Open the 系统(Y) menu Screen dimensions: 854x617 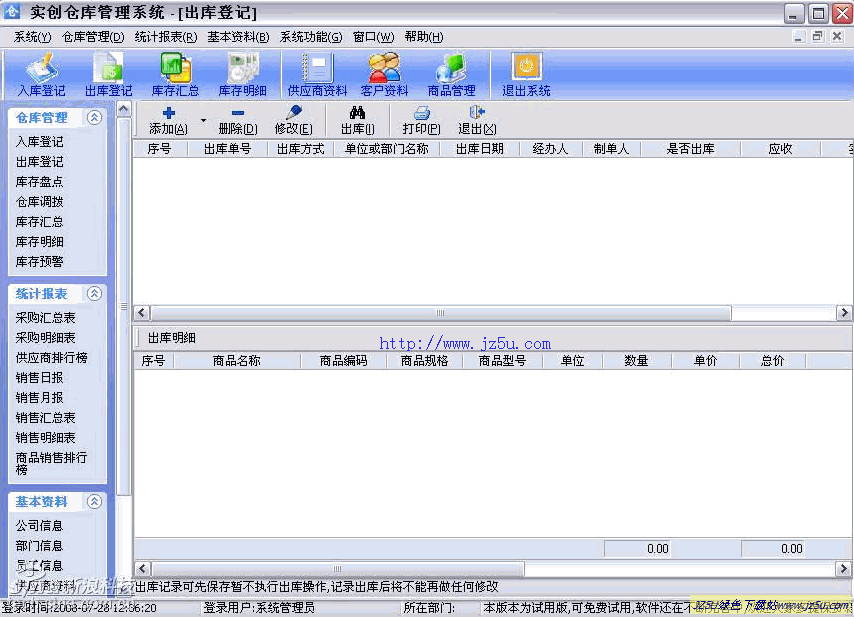pos(33,37)
